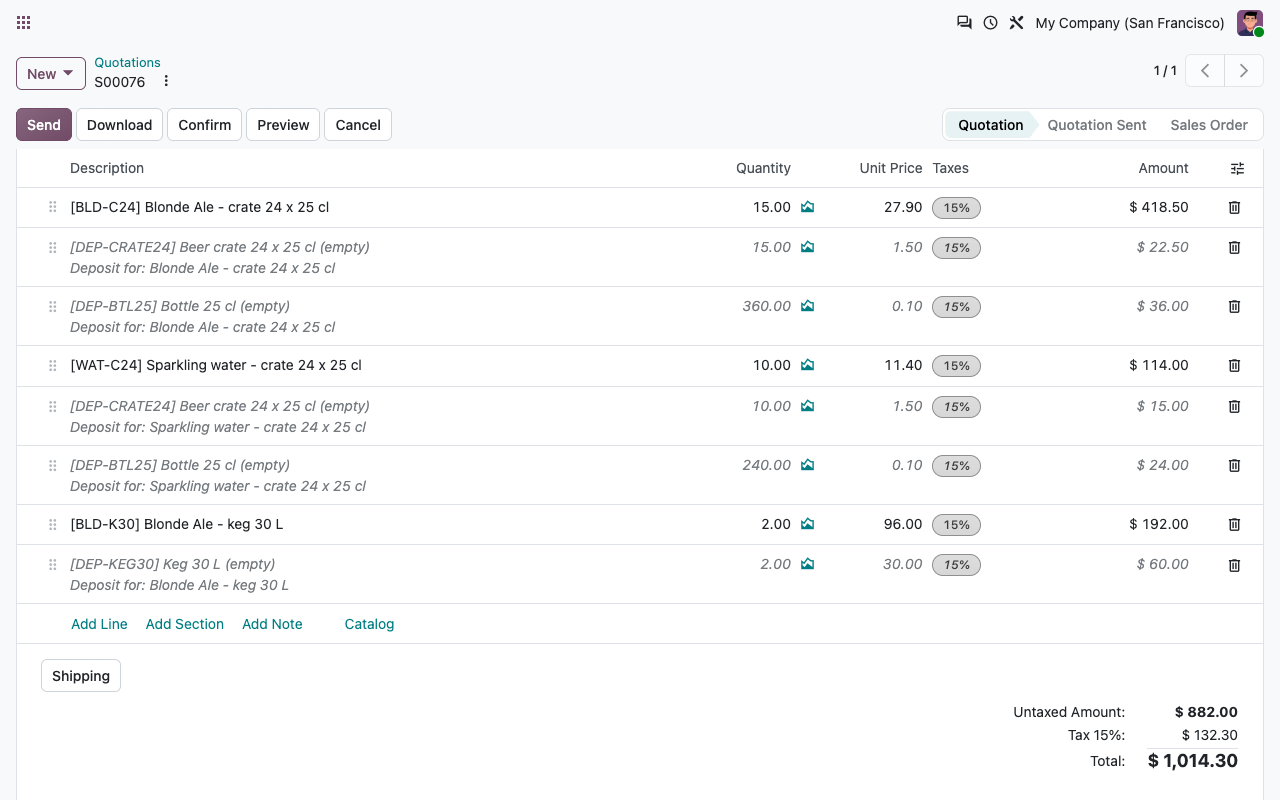Open the debug tools wrench icon
This screenshot has width=1280, height=800.
[1016, 22]
